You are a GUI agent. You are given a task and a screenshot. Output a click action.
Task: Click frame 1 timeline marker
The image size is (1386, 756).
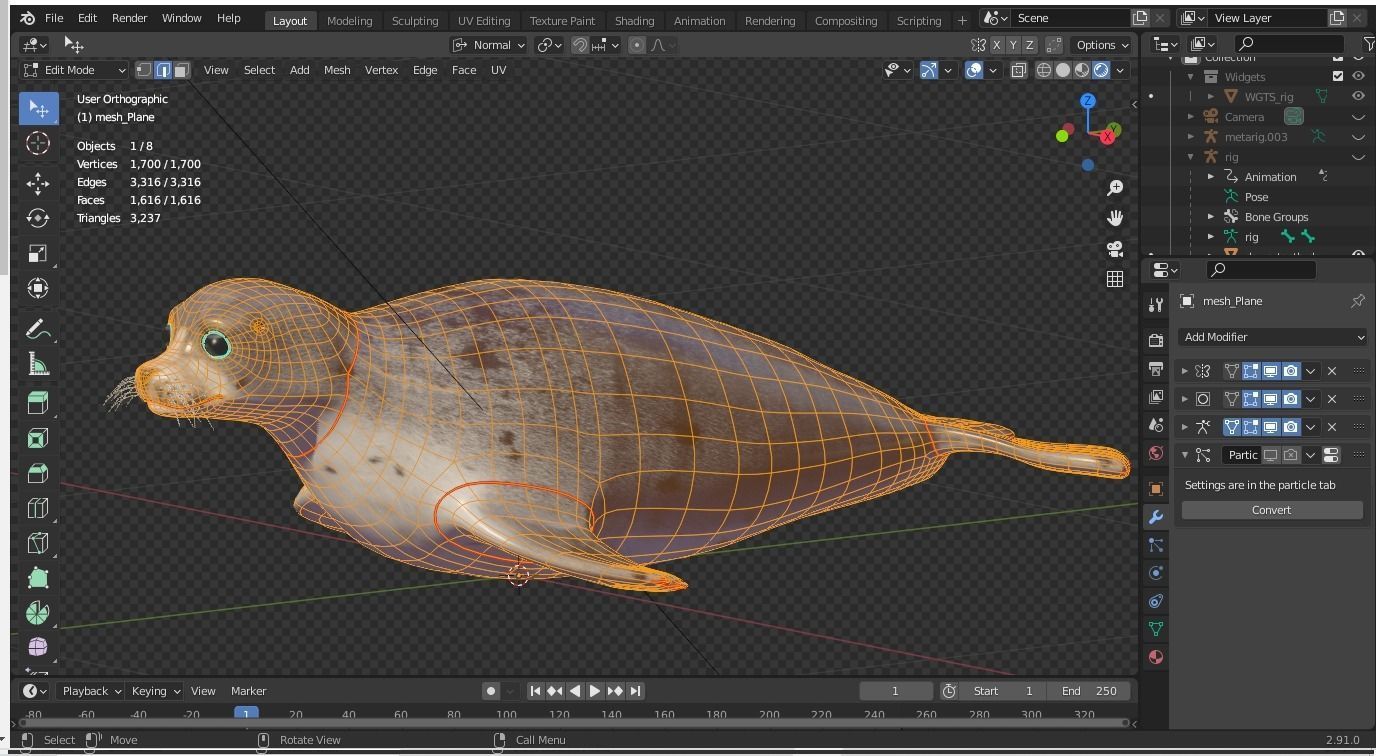[246, 714]
